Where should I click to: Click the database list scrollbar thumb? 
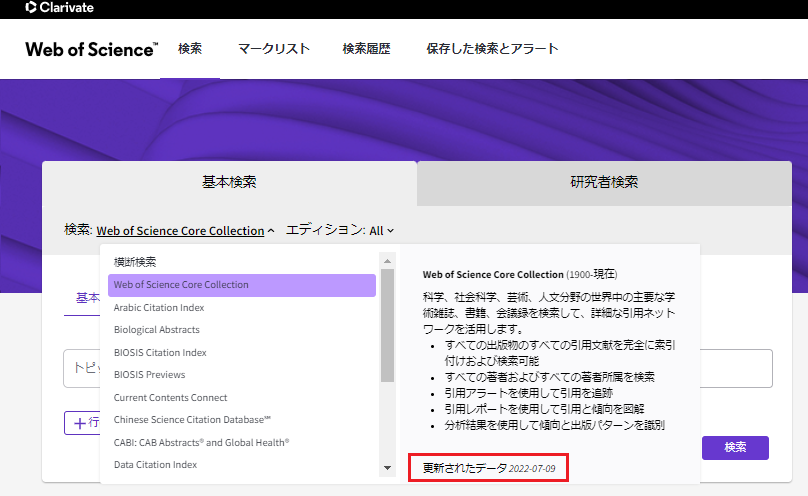click(388, 326)
